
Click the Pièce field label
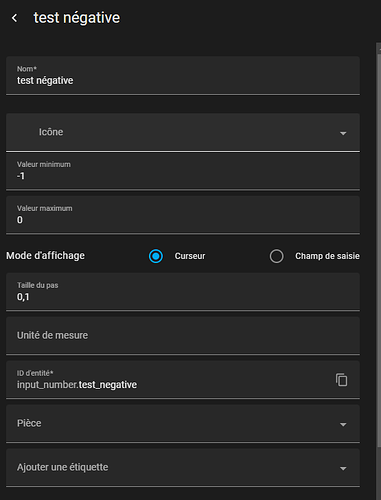29,423
